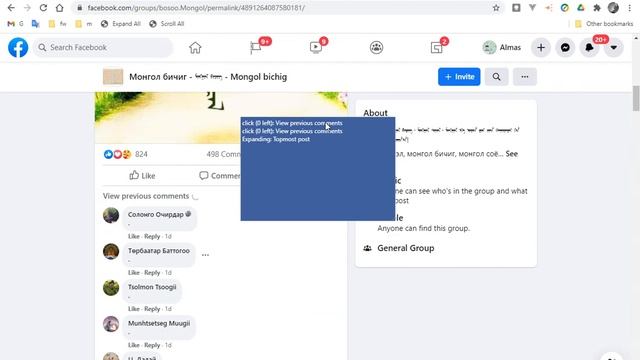Image resolution: width=640 pixels, height=360 pixels.
Task: Like the post
Action: [x=142, y=176]
